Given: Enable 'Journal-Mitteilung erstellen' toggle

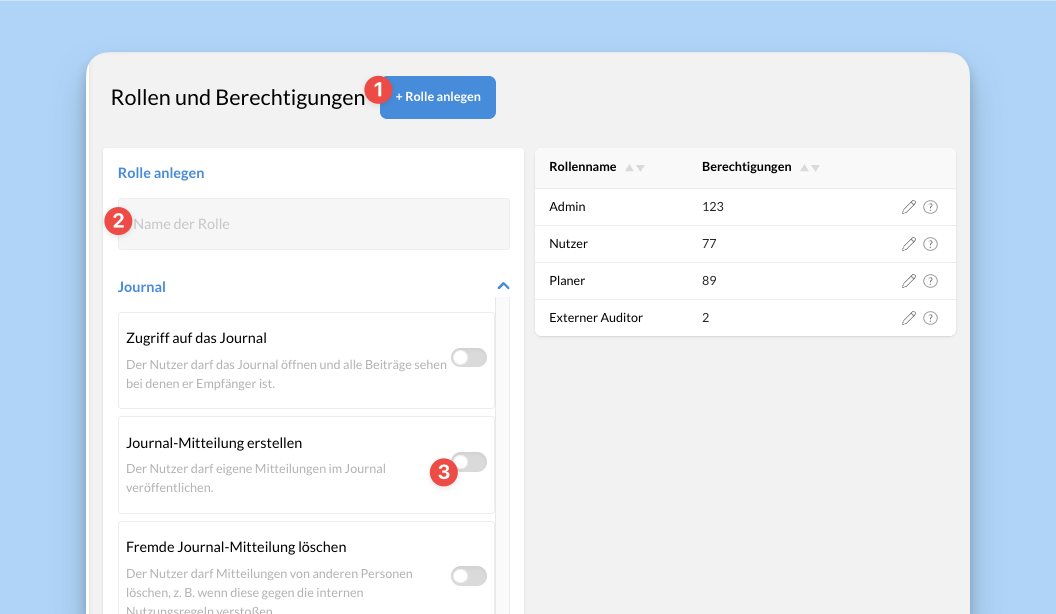Looking at the screenshot, I should coord(469,462).
